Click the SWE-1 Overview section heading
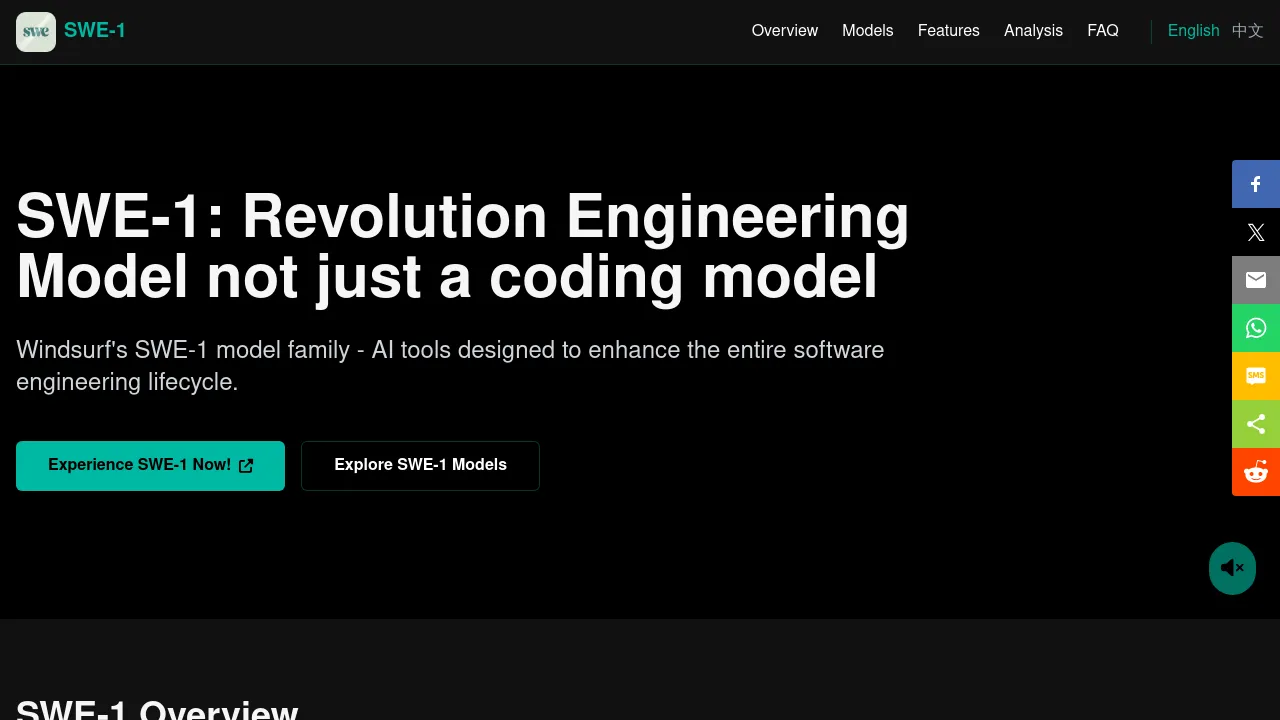 [x=157, y=709]
